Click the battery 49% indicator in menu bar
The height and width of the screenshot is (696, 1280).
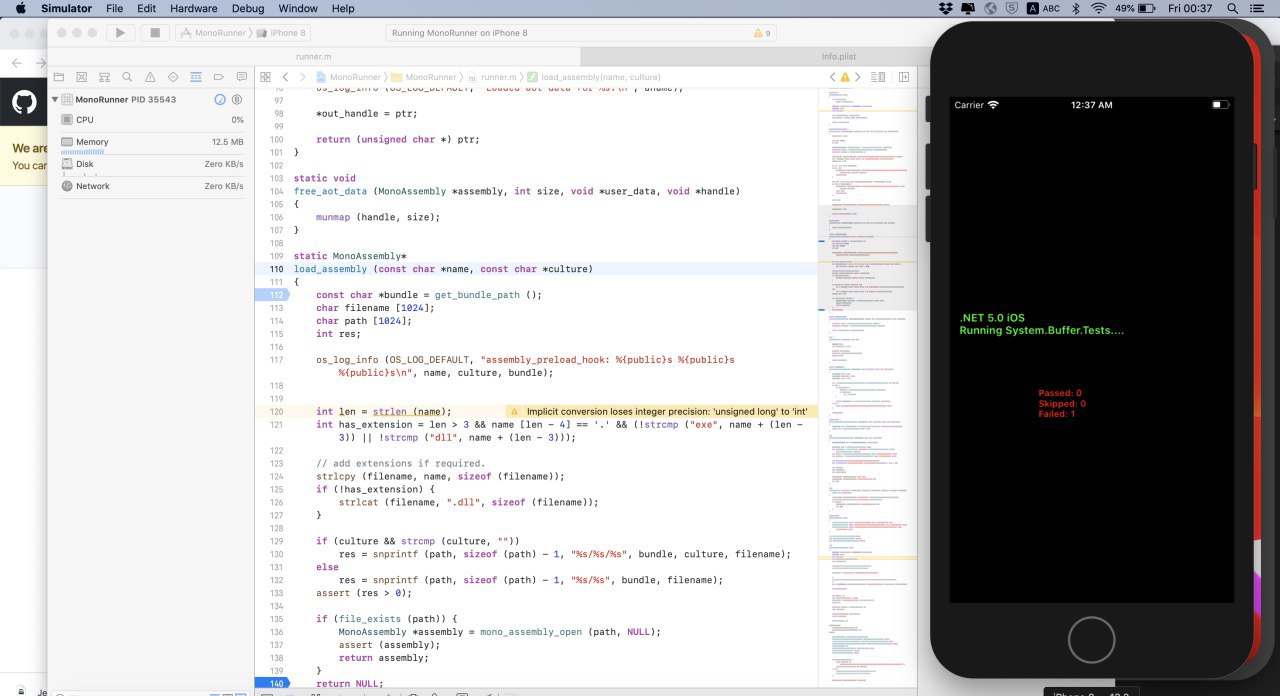1137,8
